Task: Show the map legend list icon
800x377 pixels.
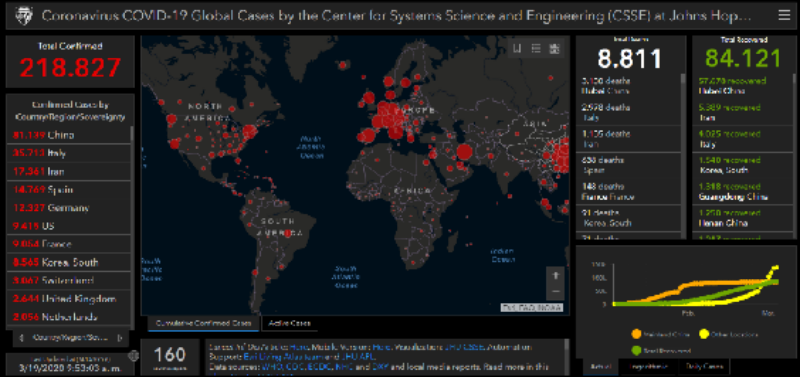Action: [536, 48]
